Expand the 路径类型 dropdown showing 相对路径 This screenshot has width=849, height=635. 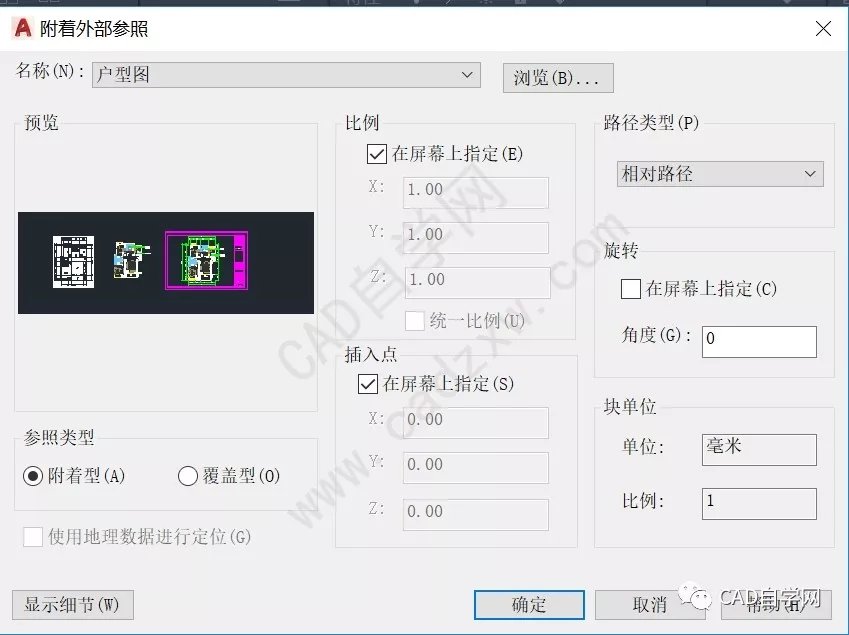(x=720, y=174)
